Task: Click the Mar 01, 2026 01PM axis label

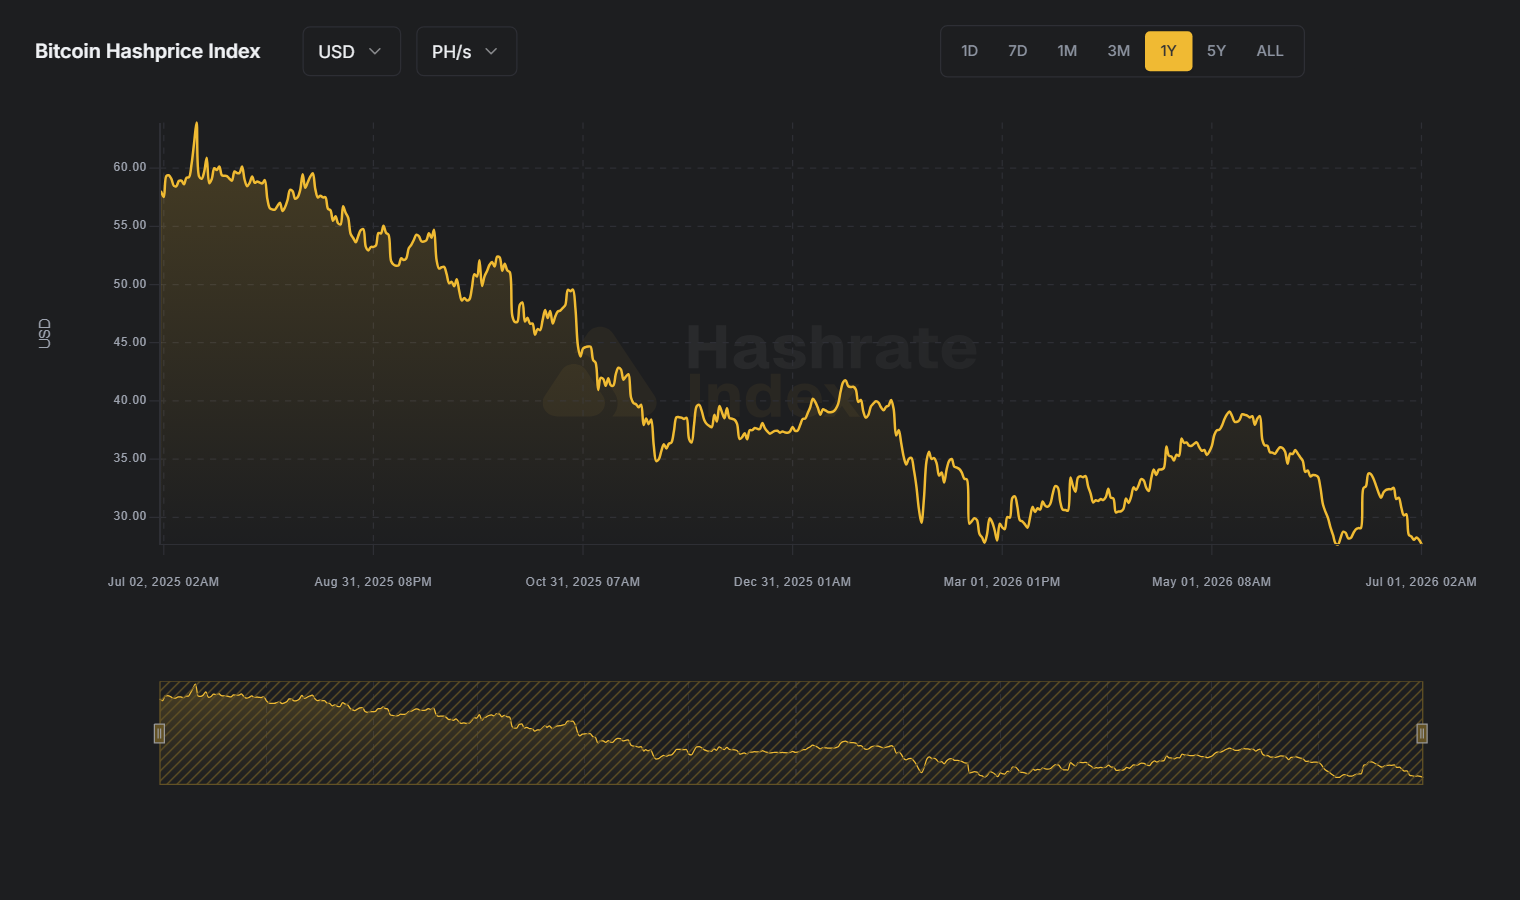Action: click(1002, 582)
